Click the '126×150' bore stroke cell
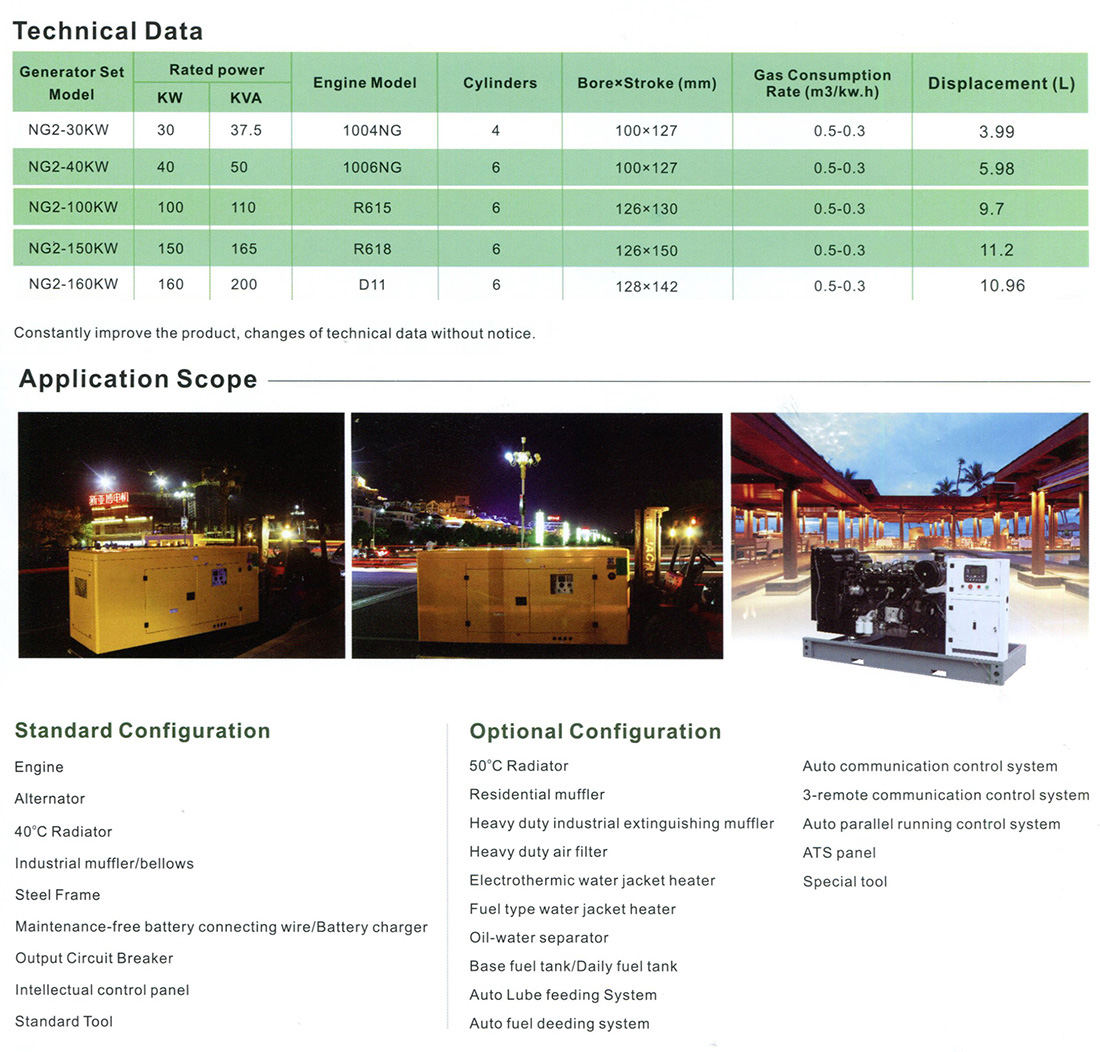The image size is (1100, 1052). point(646,250)
